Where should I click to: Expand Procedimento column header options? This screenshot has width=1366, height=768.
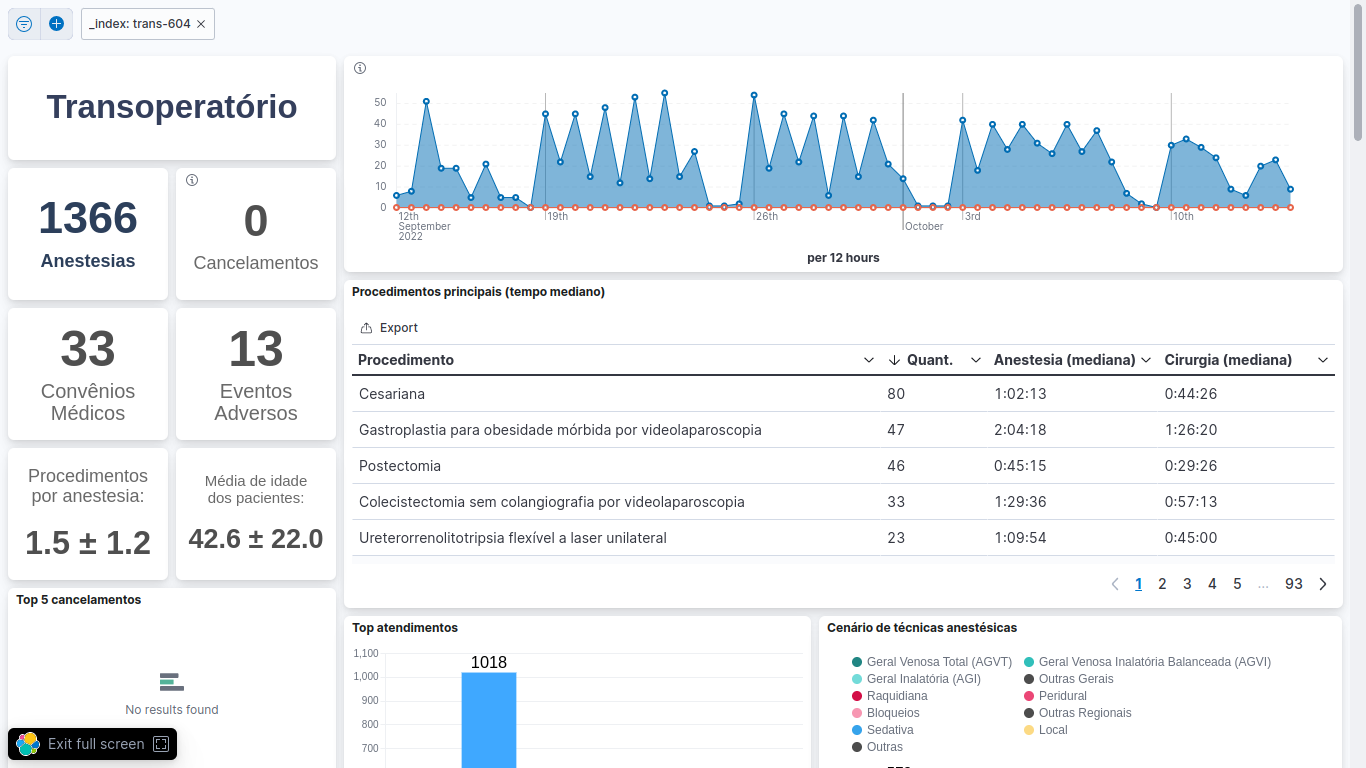pos(869,360)
